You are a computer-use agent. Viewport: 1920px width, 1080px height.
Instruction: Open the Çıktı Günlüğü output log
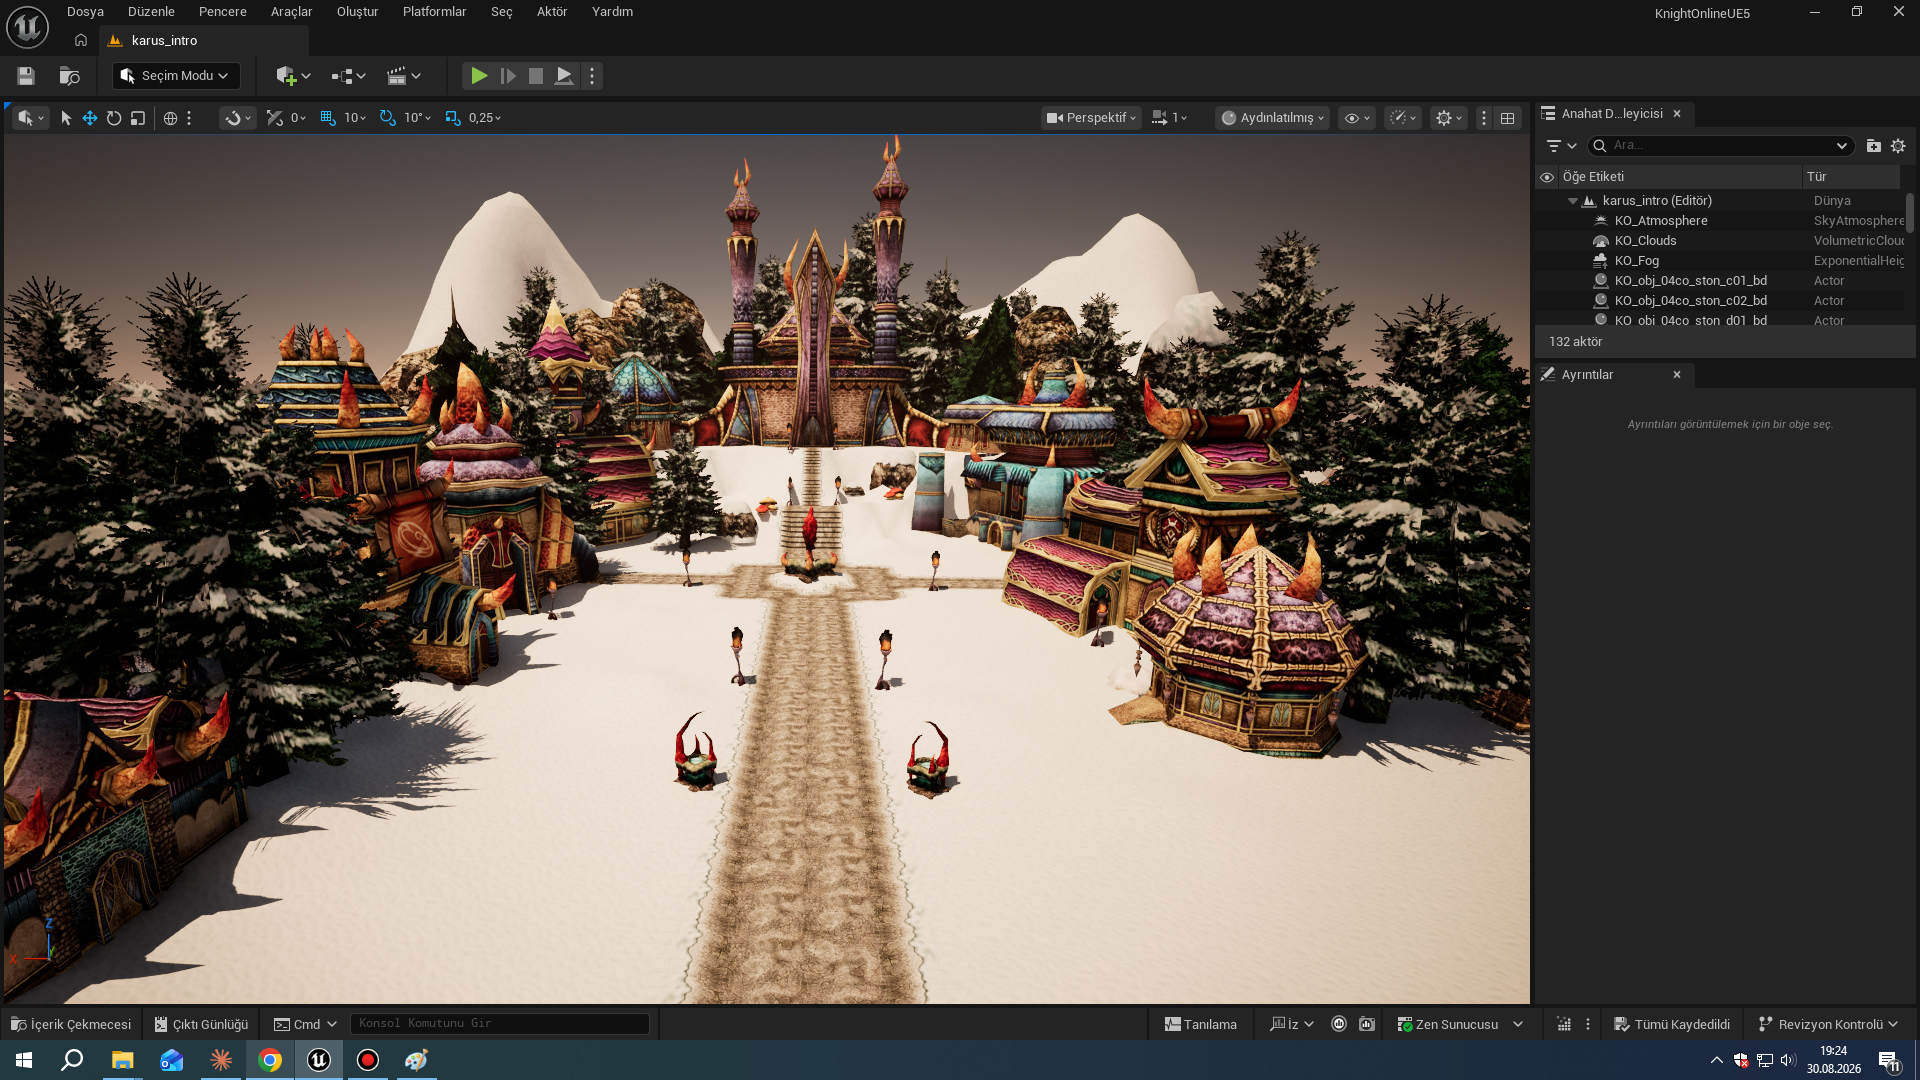pyautogui.click(x=201, y=1024)
